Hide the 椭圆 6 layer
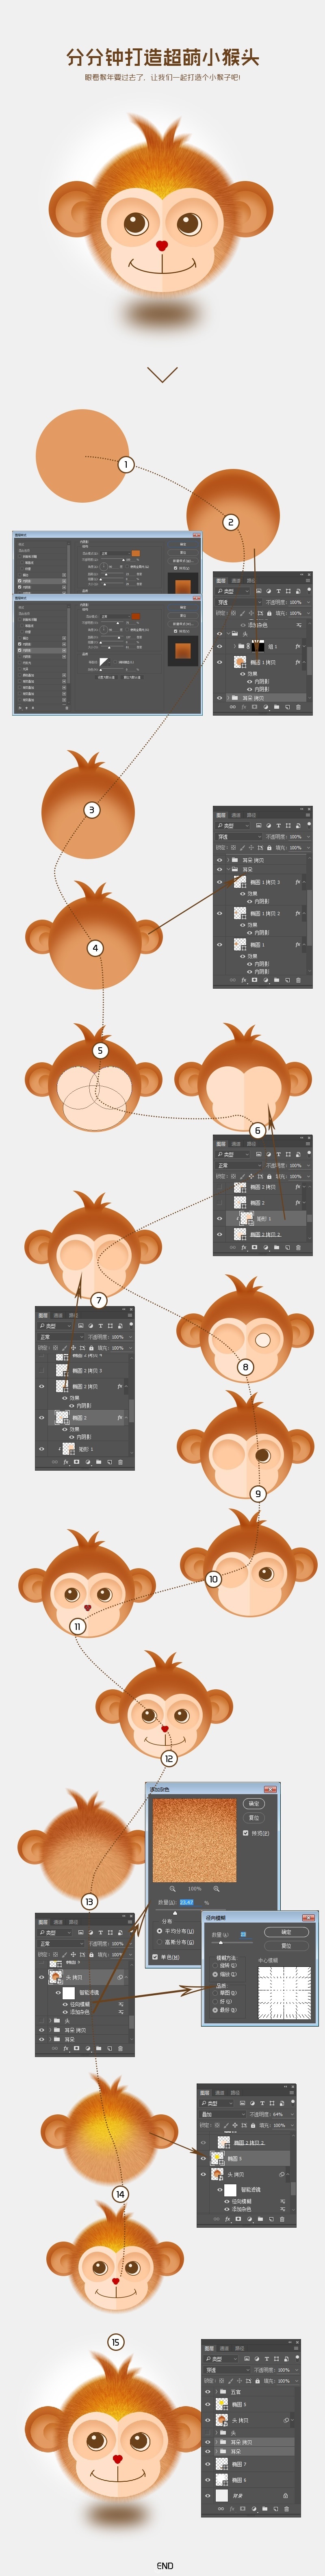 tap(208, 2480)
